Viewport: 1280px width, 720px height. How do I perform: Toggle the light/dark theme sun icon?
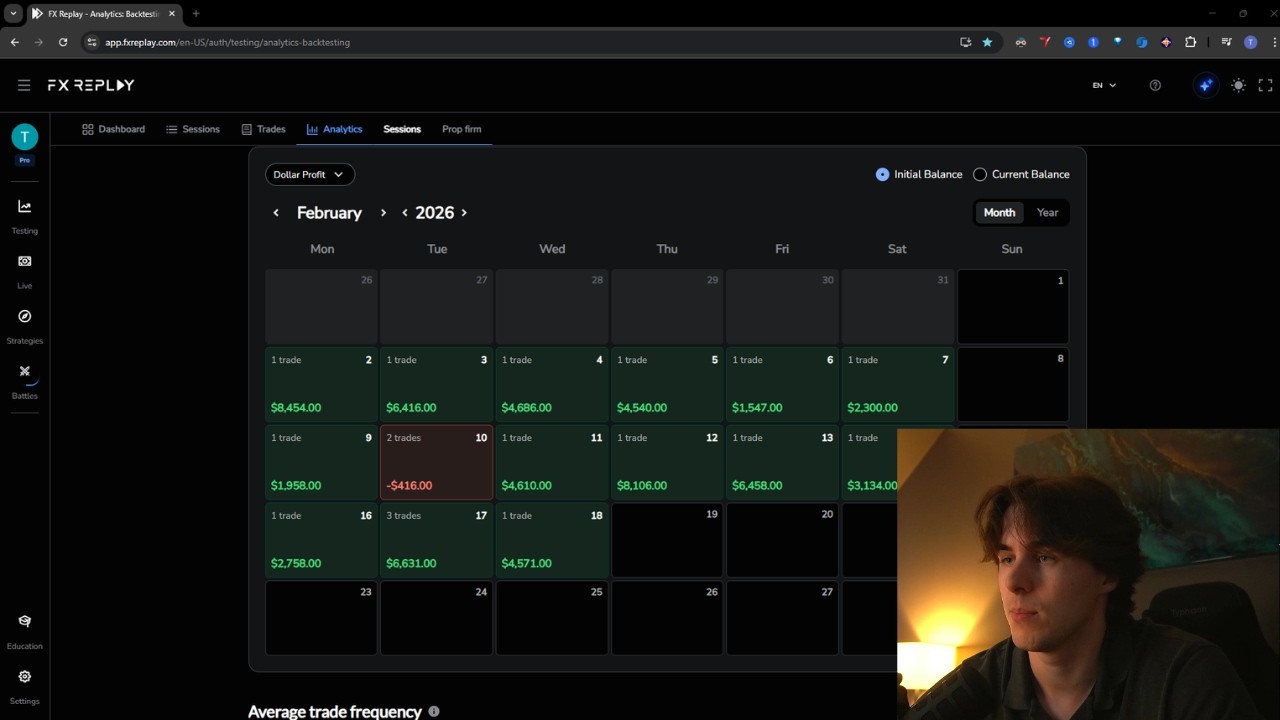pos(1238,85)
